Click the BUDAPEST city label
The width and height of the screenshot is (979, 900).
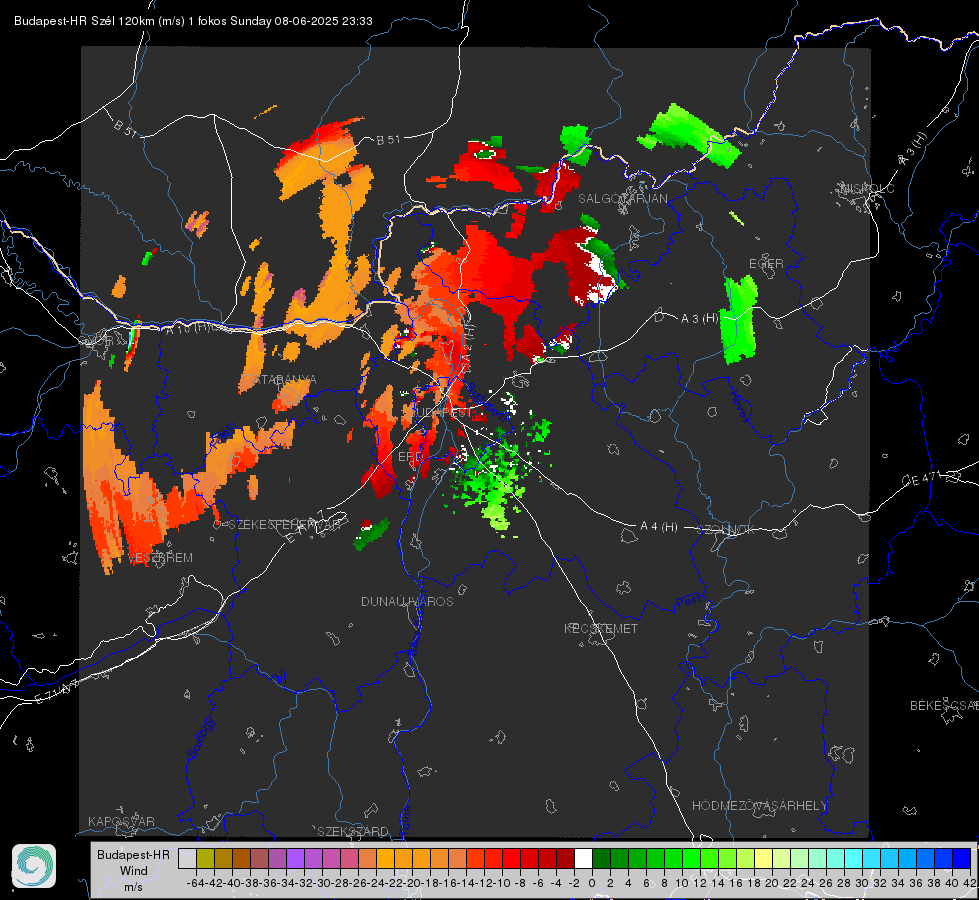[441, 412]
